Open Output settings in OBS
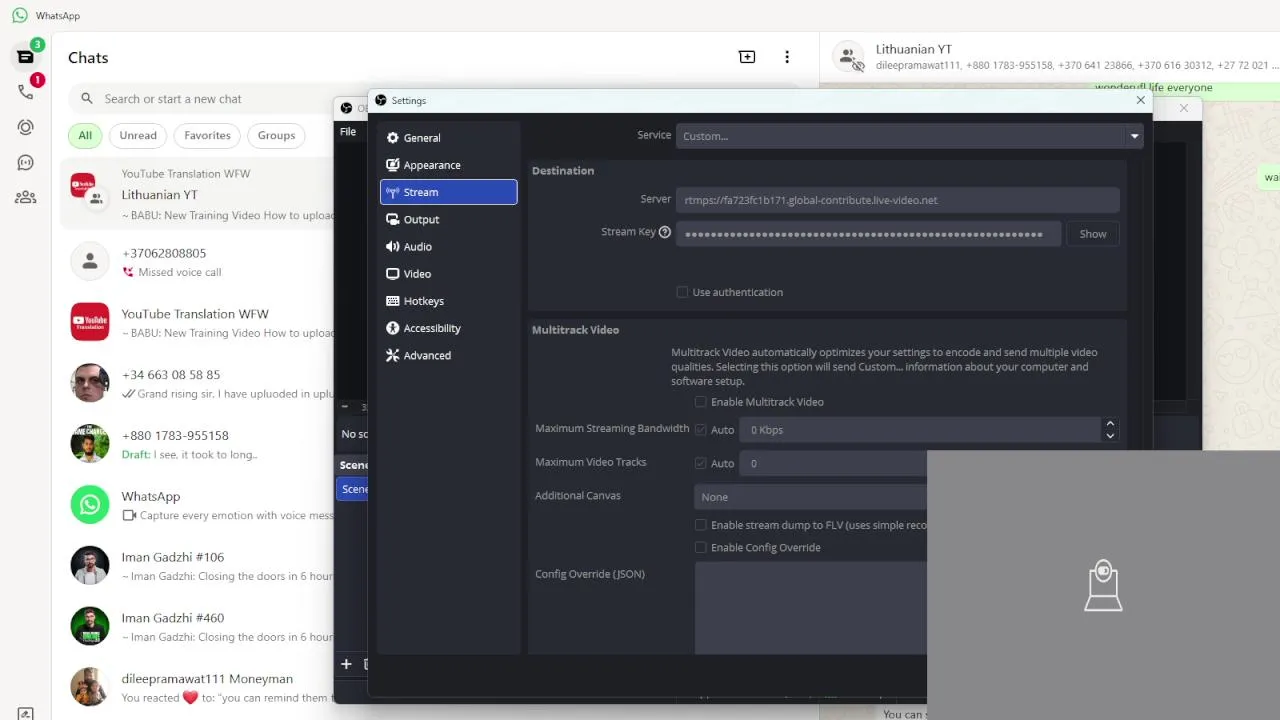1280x720 pixels. 449,219
